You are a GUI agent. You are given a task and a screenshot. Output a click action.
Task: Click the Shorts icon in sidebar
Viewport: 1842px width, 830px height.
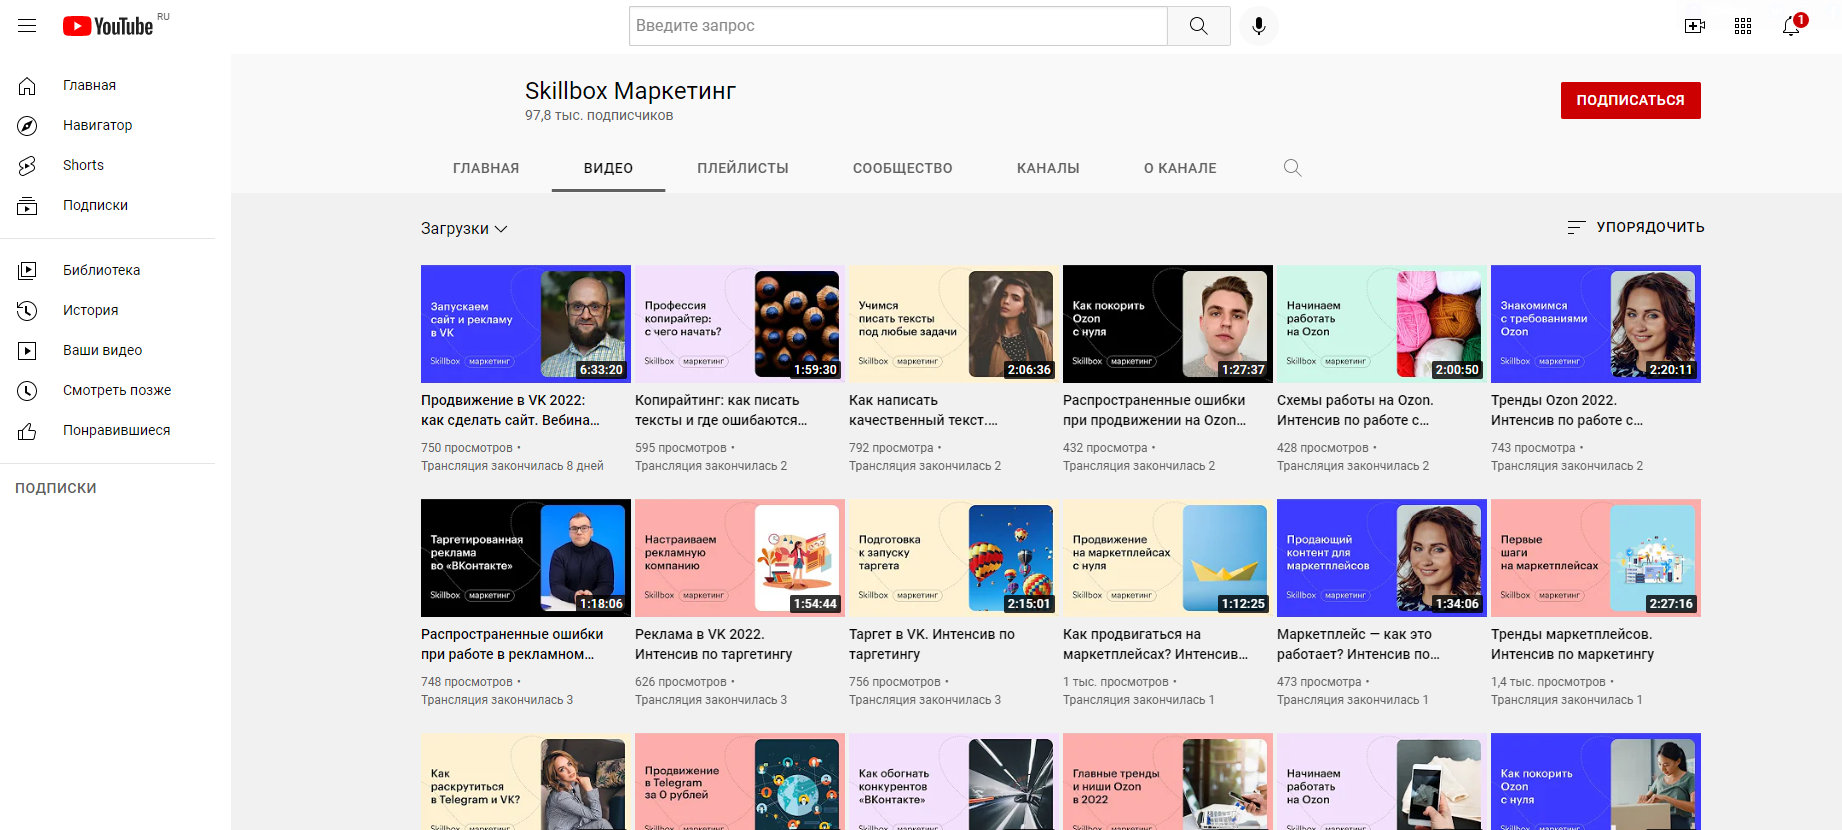tap(27, 166)
